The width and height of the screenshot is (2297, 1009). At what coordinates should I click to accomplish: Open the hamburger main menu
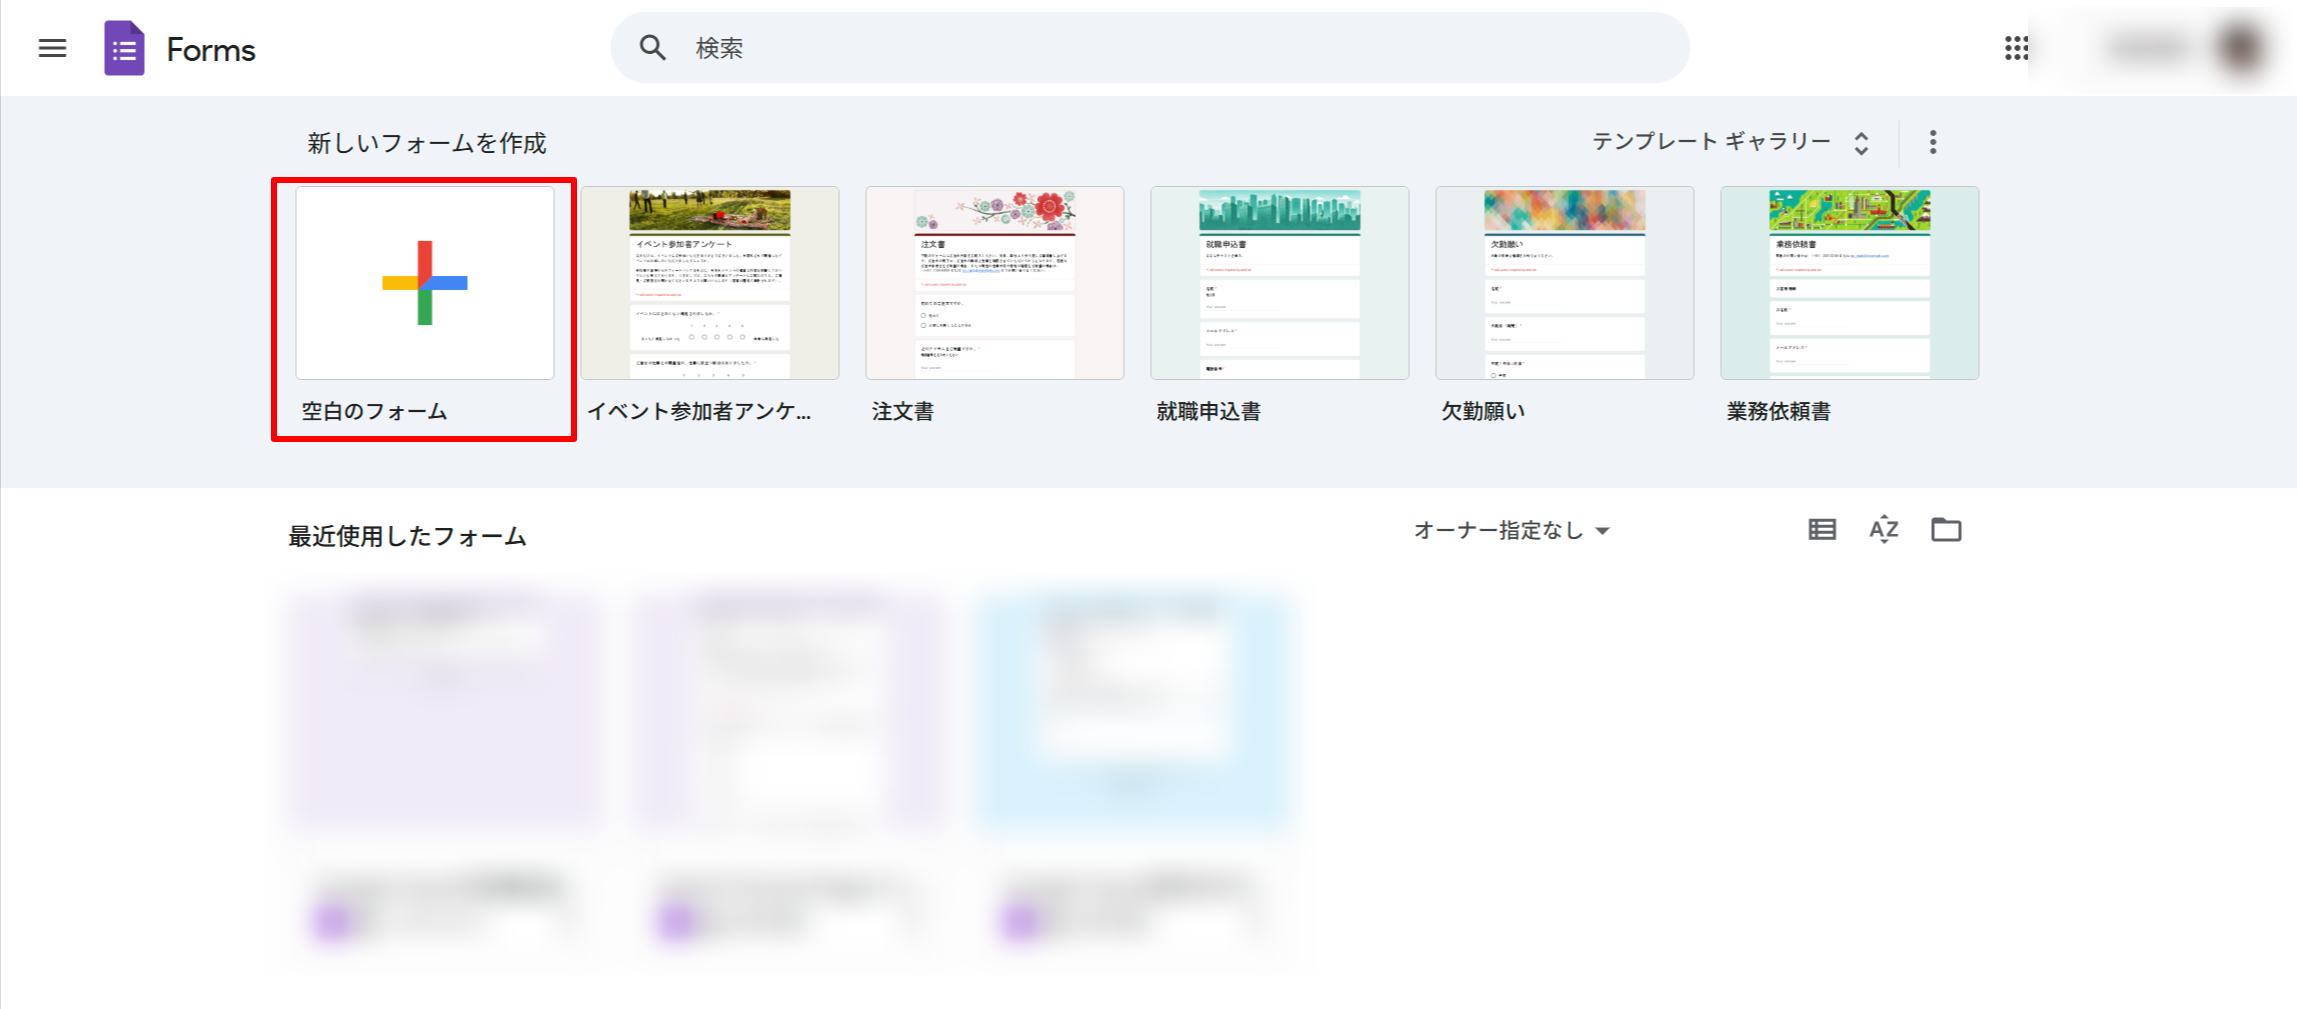pyautogui.click(x=52, y=48)
